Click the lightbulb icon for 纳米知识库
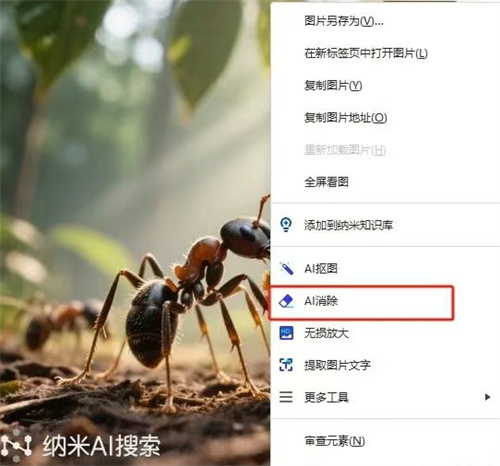500x466 pixels. pos(286,224)
